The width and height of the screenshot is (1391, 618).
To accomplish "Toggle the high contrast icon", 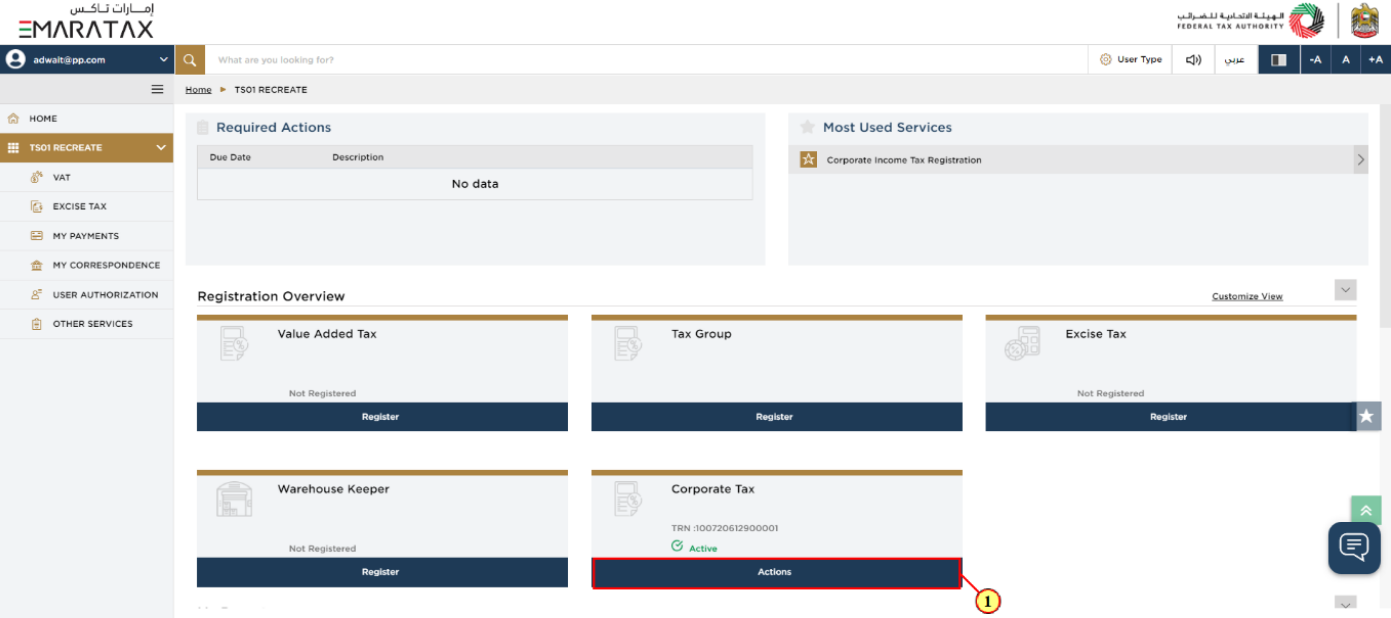I will tap(1278, 59).
